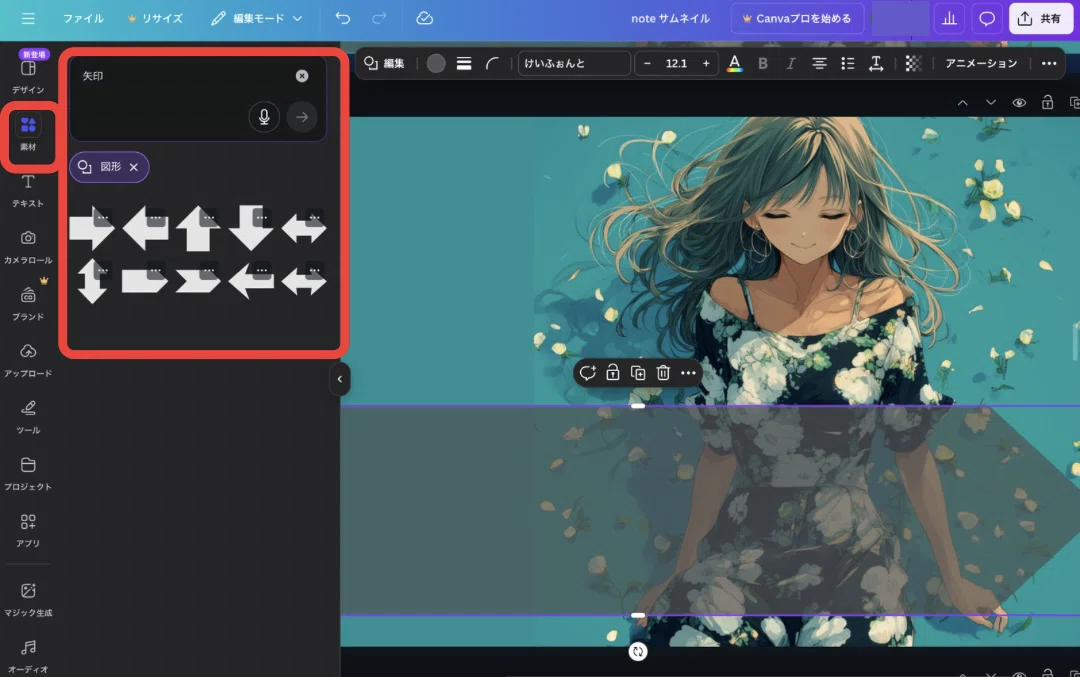Insert the right-pointing arrow shape
The image size is (1080, 677).
[x=91, y=229]
